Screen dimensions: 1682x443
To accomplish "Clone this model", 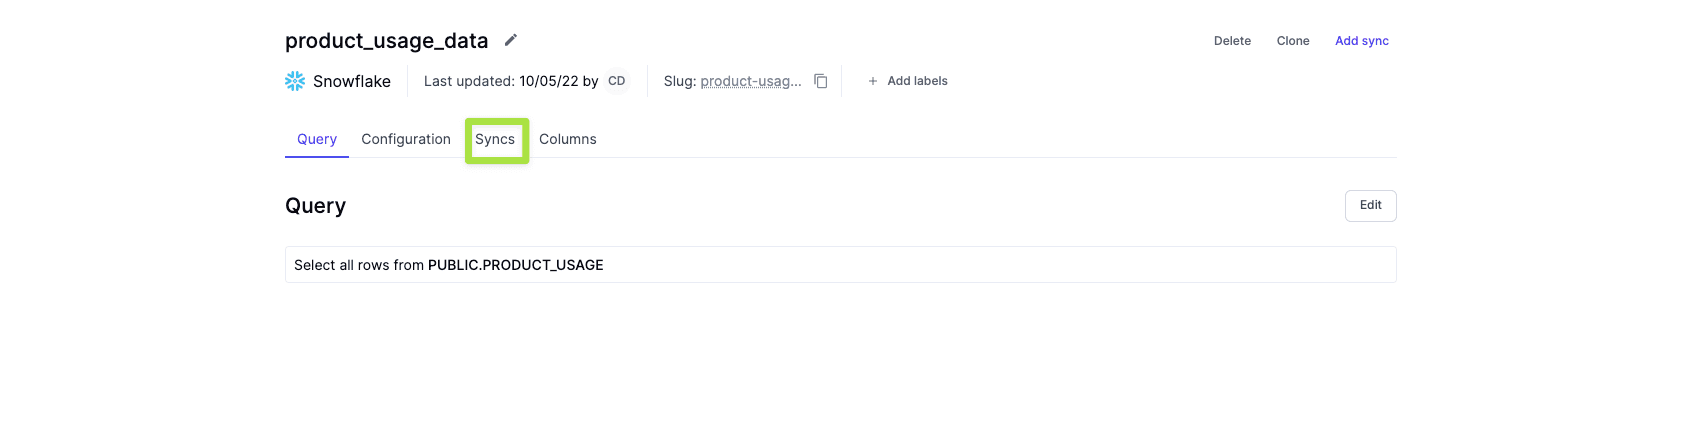I will (1292, 41).
